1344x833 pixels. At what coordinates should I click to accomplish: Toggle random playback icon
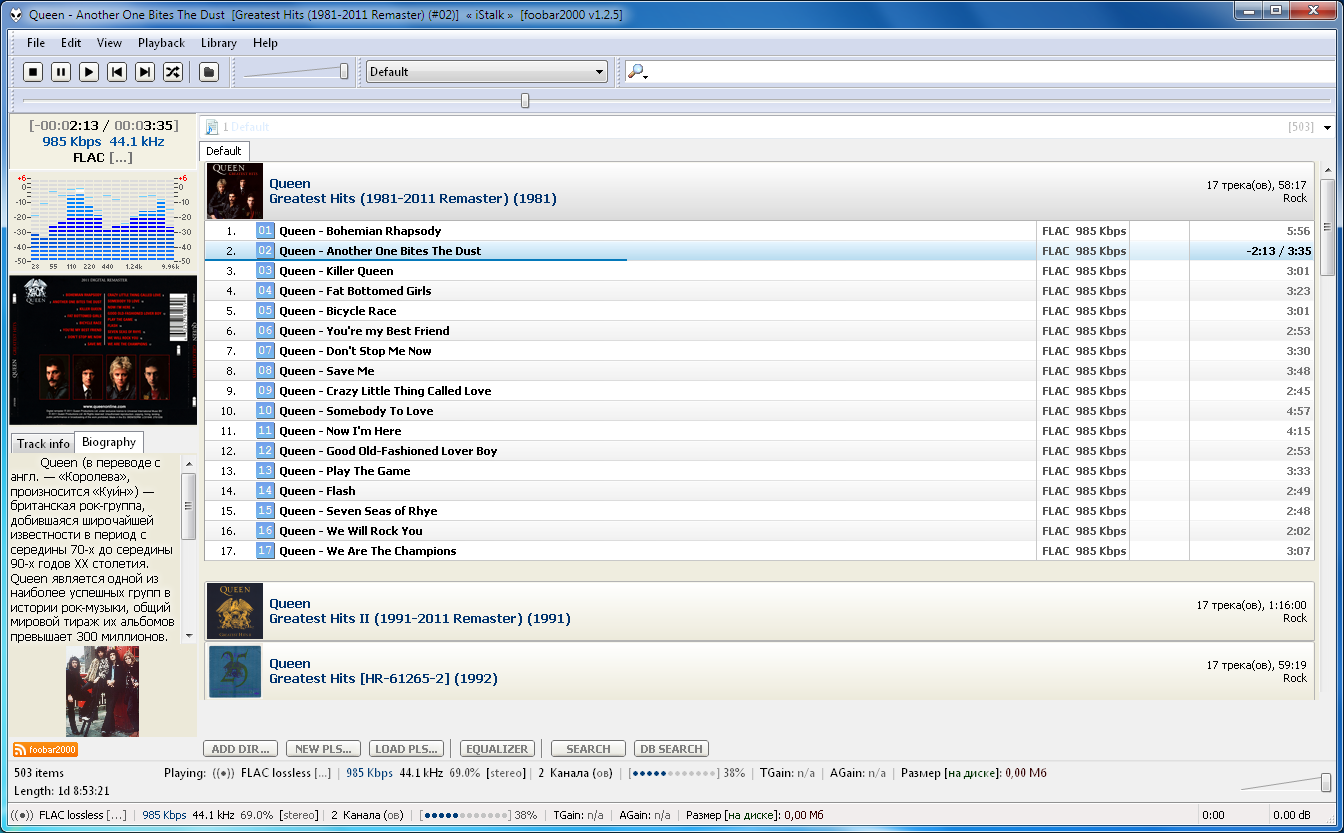coord(173,72)
